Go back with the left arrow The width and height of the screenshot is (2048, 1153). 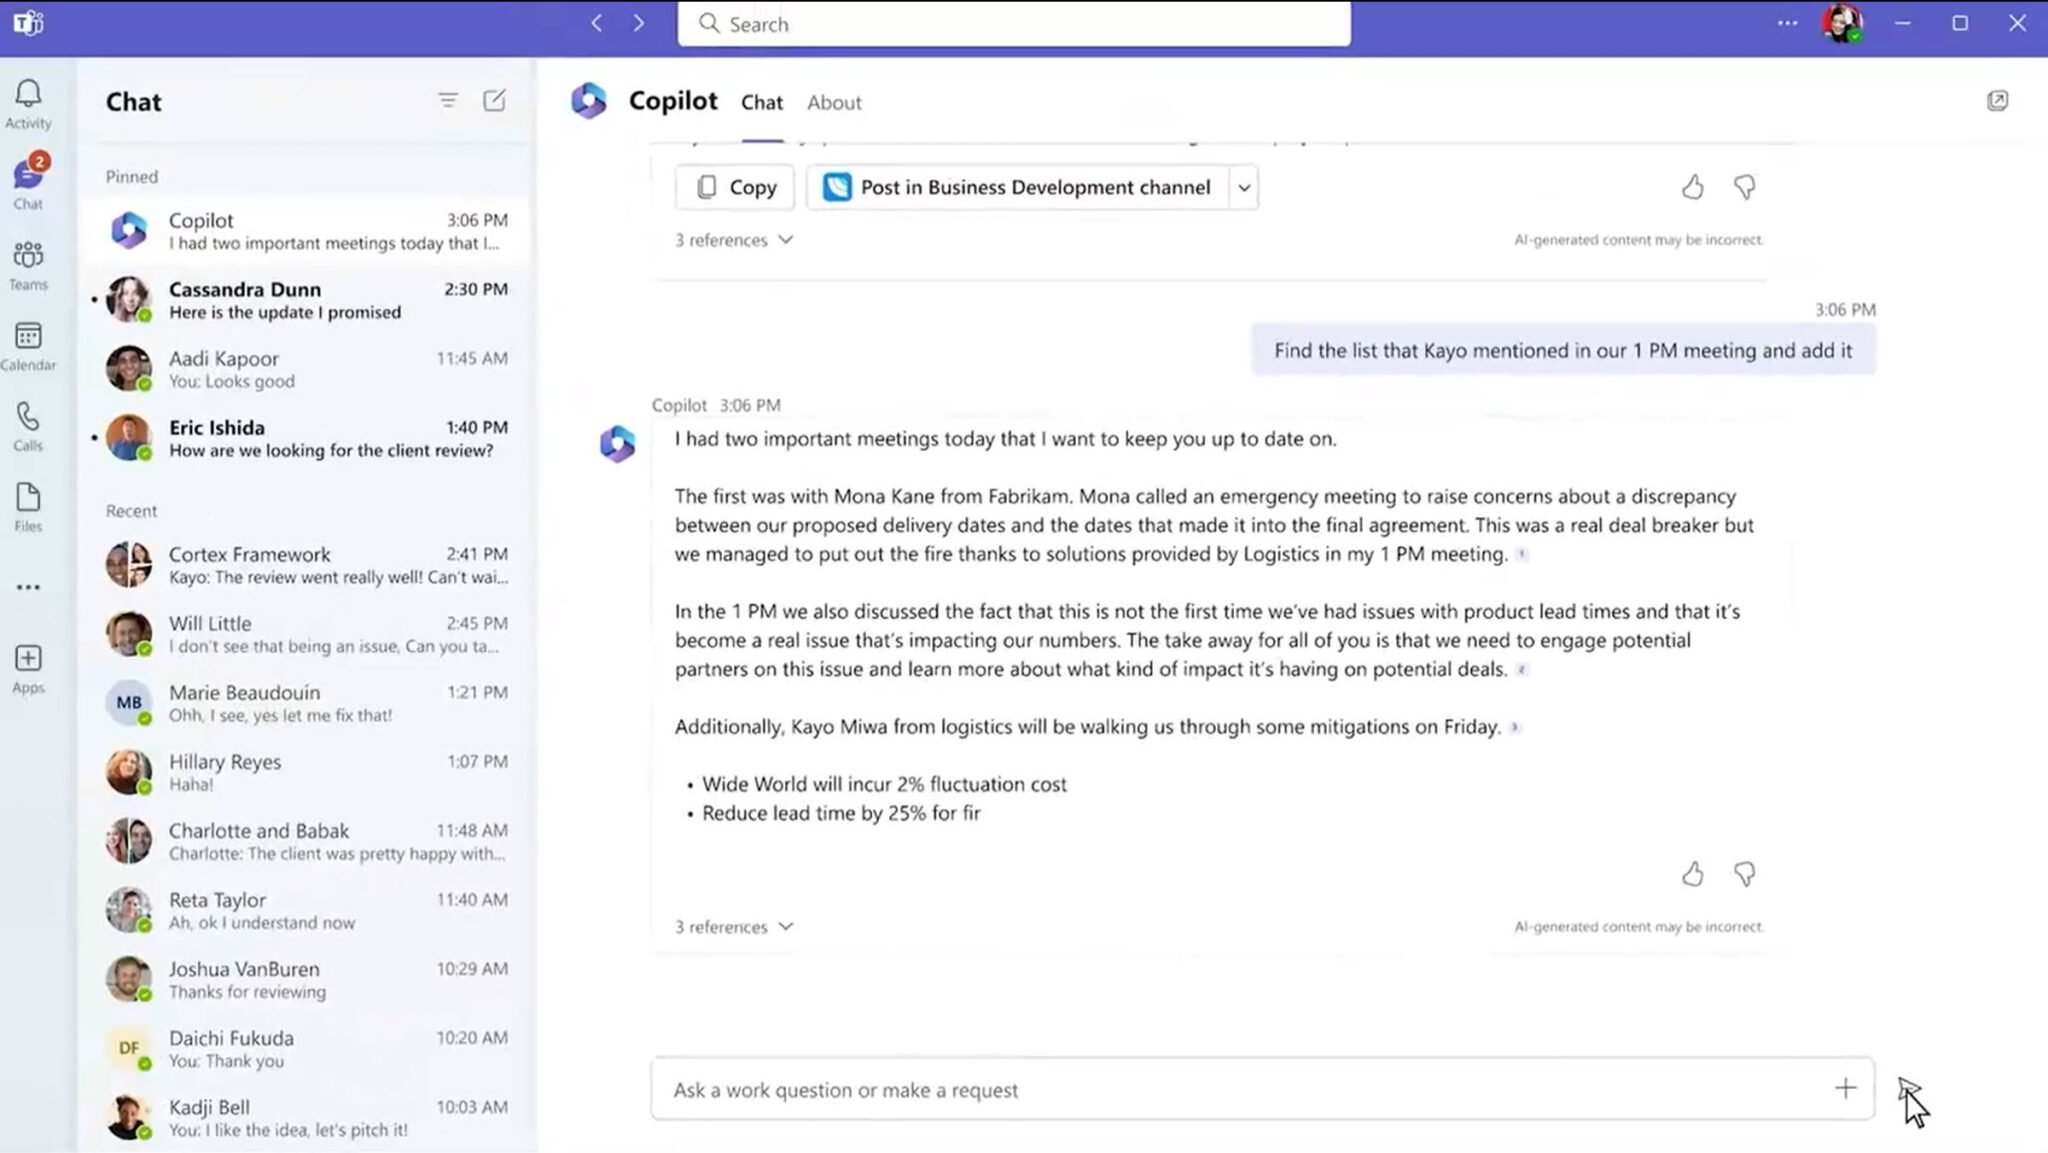pyautogui.click(x=596, y=23)
